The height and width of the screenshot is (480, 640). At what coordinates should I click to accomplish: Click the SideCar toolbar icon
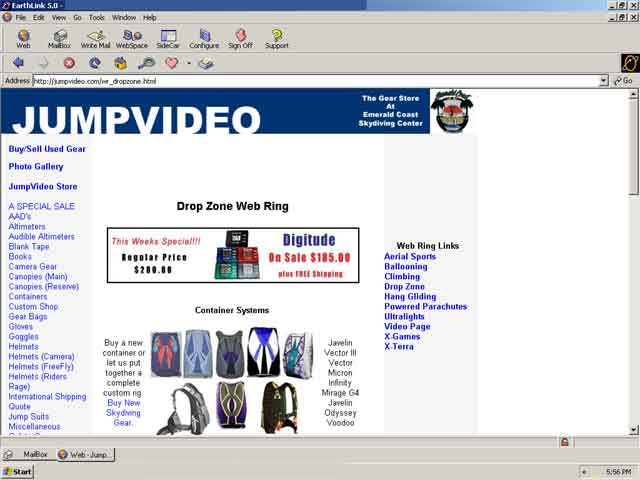click(168, 39)
